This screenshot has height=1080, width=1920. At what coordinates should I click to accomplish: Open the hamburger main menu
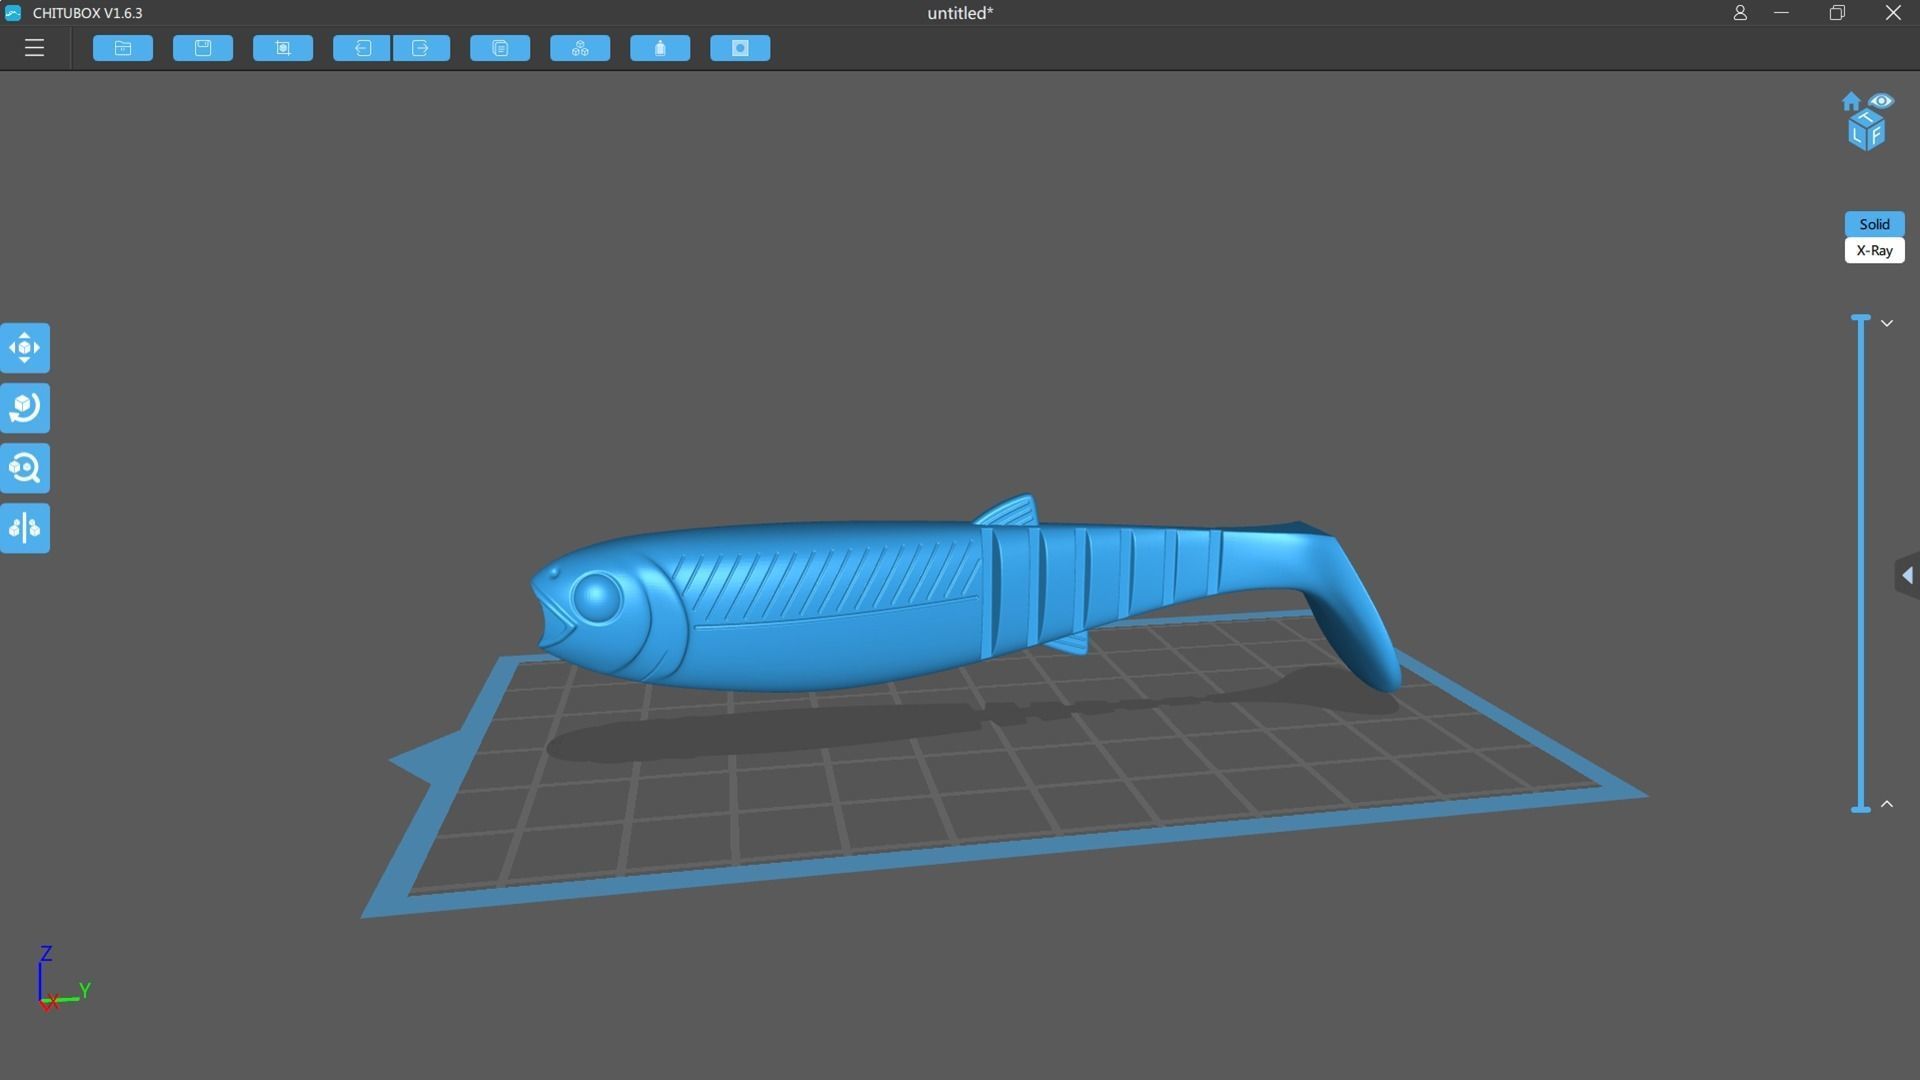[x=34, y=48]
